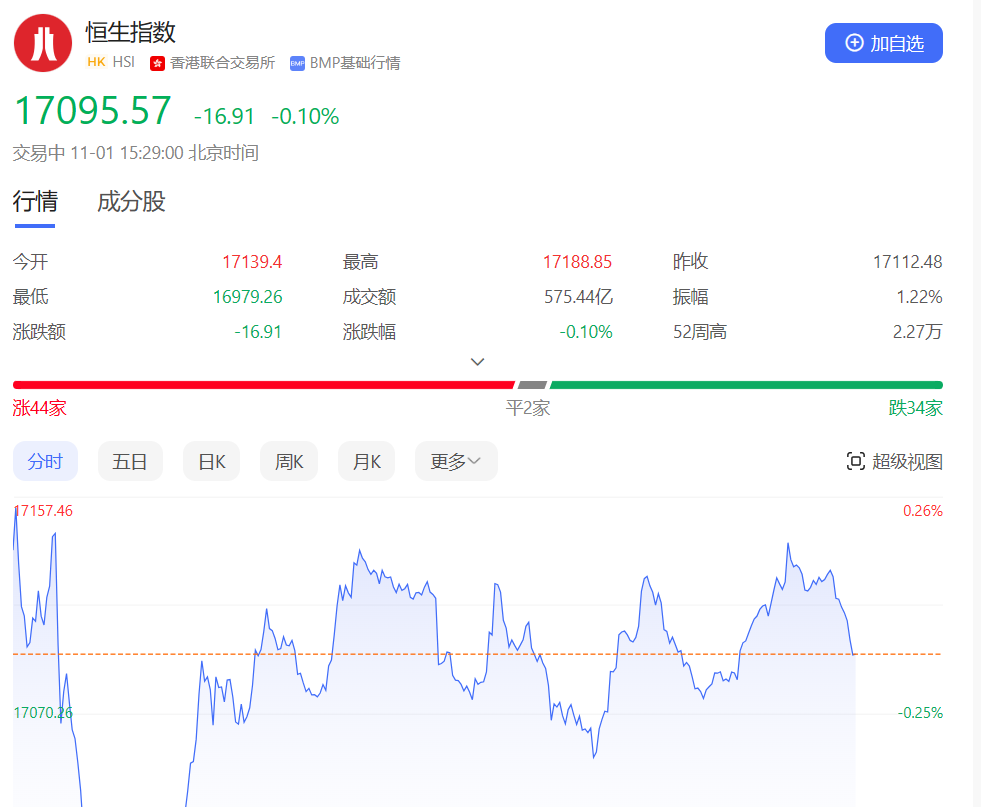Click 香港联合交易所 exchange label

222,63
